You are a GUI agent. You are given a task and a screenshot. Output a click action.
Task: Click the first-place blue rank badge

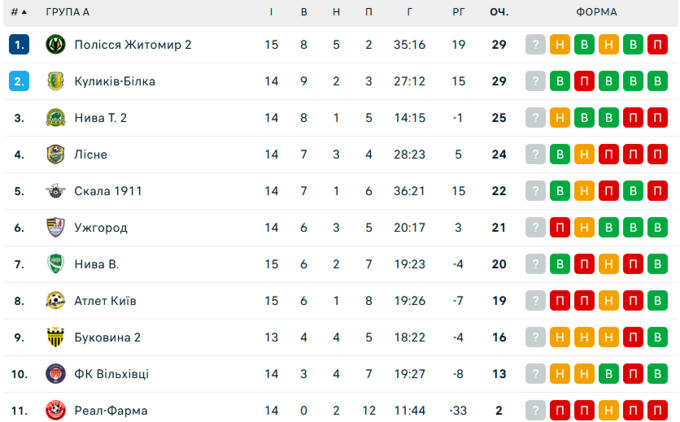19,45
